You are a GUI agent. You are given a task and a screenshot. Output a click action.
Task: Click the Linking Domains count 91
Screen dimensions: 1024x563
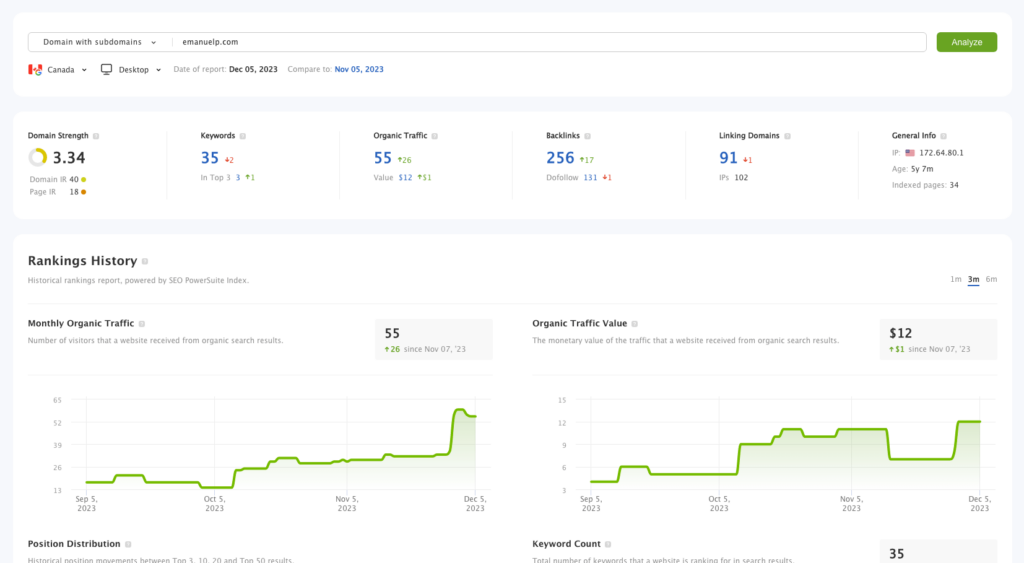728,158
